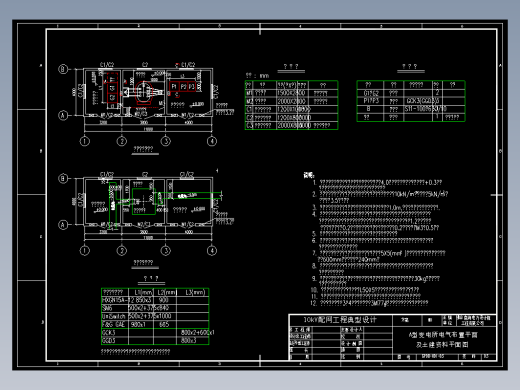
Task: Click the "C3" row label in door table
Action: (x=249, y=126)
